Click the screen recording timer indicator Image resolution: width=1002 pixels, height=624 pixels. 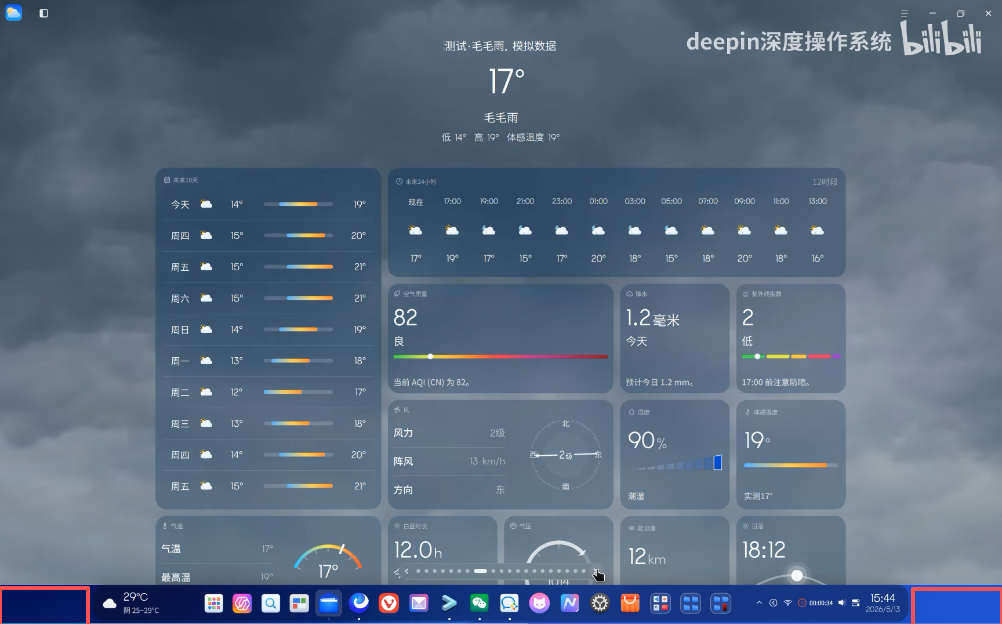pyautogui.click(x=815, y=603)
